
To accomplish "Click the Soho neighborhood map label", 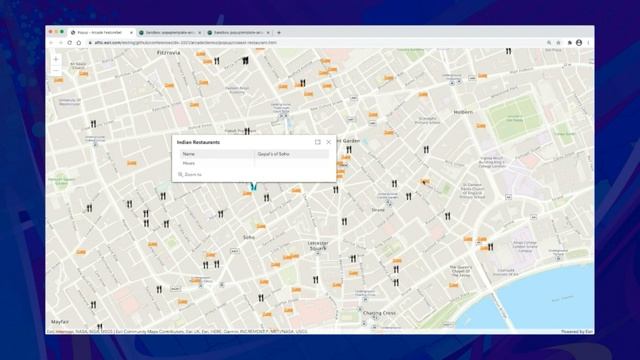I will [249, 237].
